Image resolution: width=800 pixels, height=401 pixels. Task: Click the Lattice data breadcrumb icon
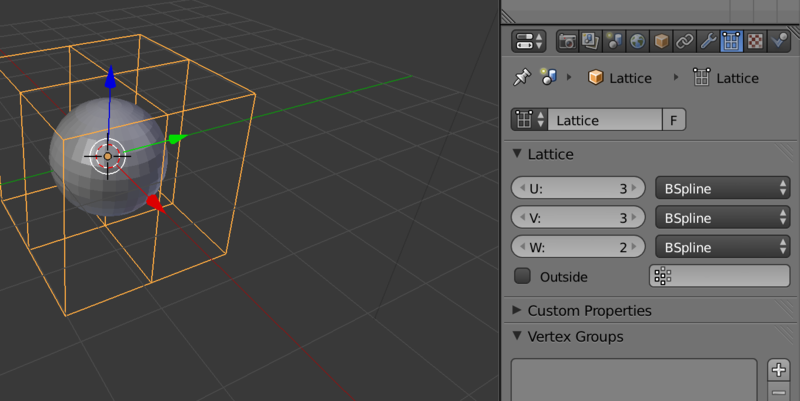click(701, 77)
